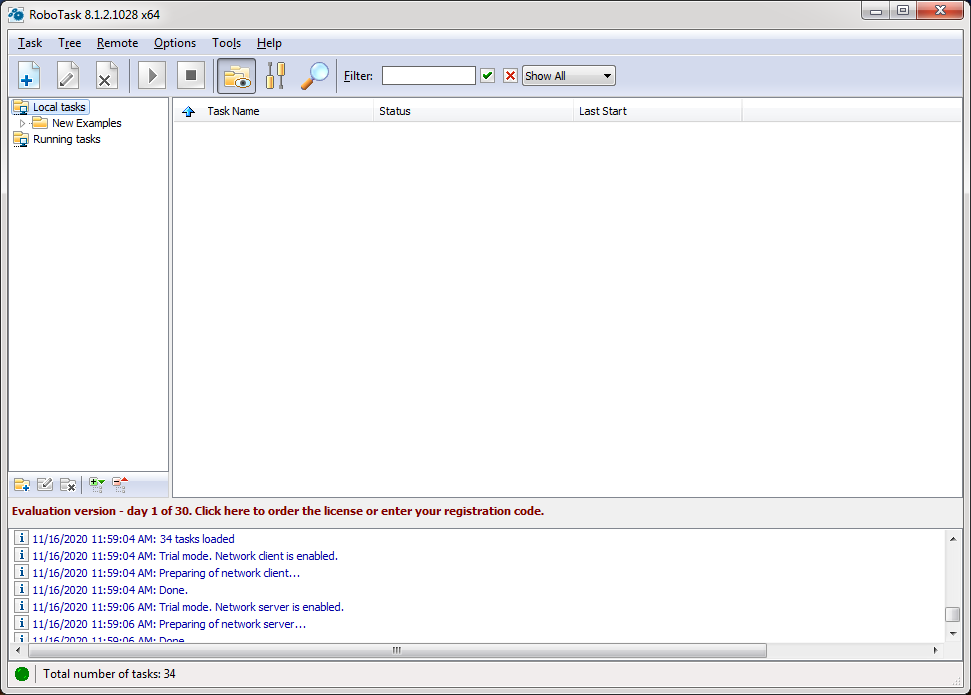971x695 pixels.
Task: Apply the filter with the green checkmark
Action: [487, 75]
